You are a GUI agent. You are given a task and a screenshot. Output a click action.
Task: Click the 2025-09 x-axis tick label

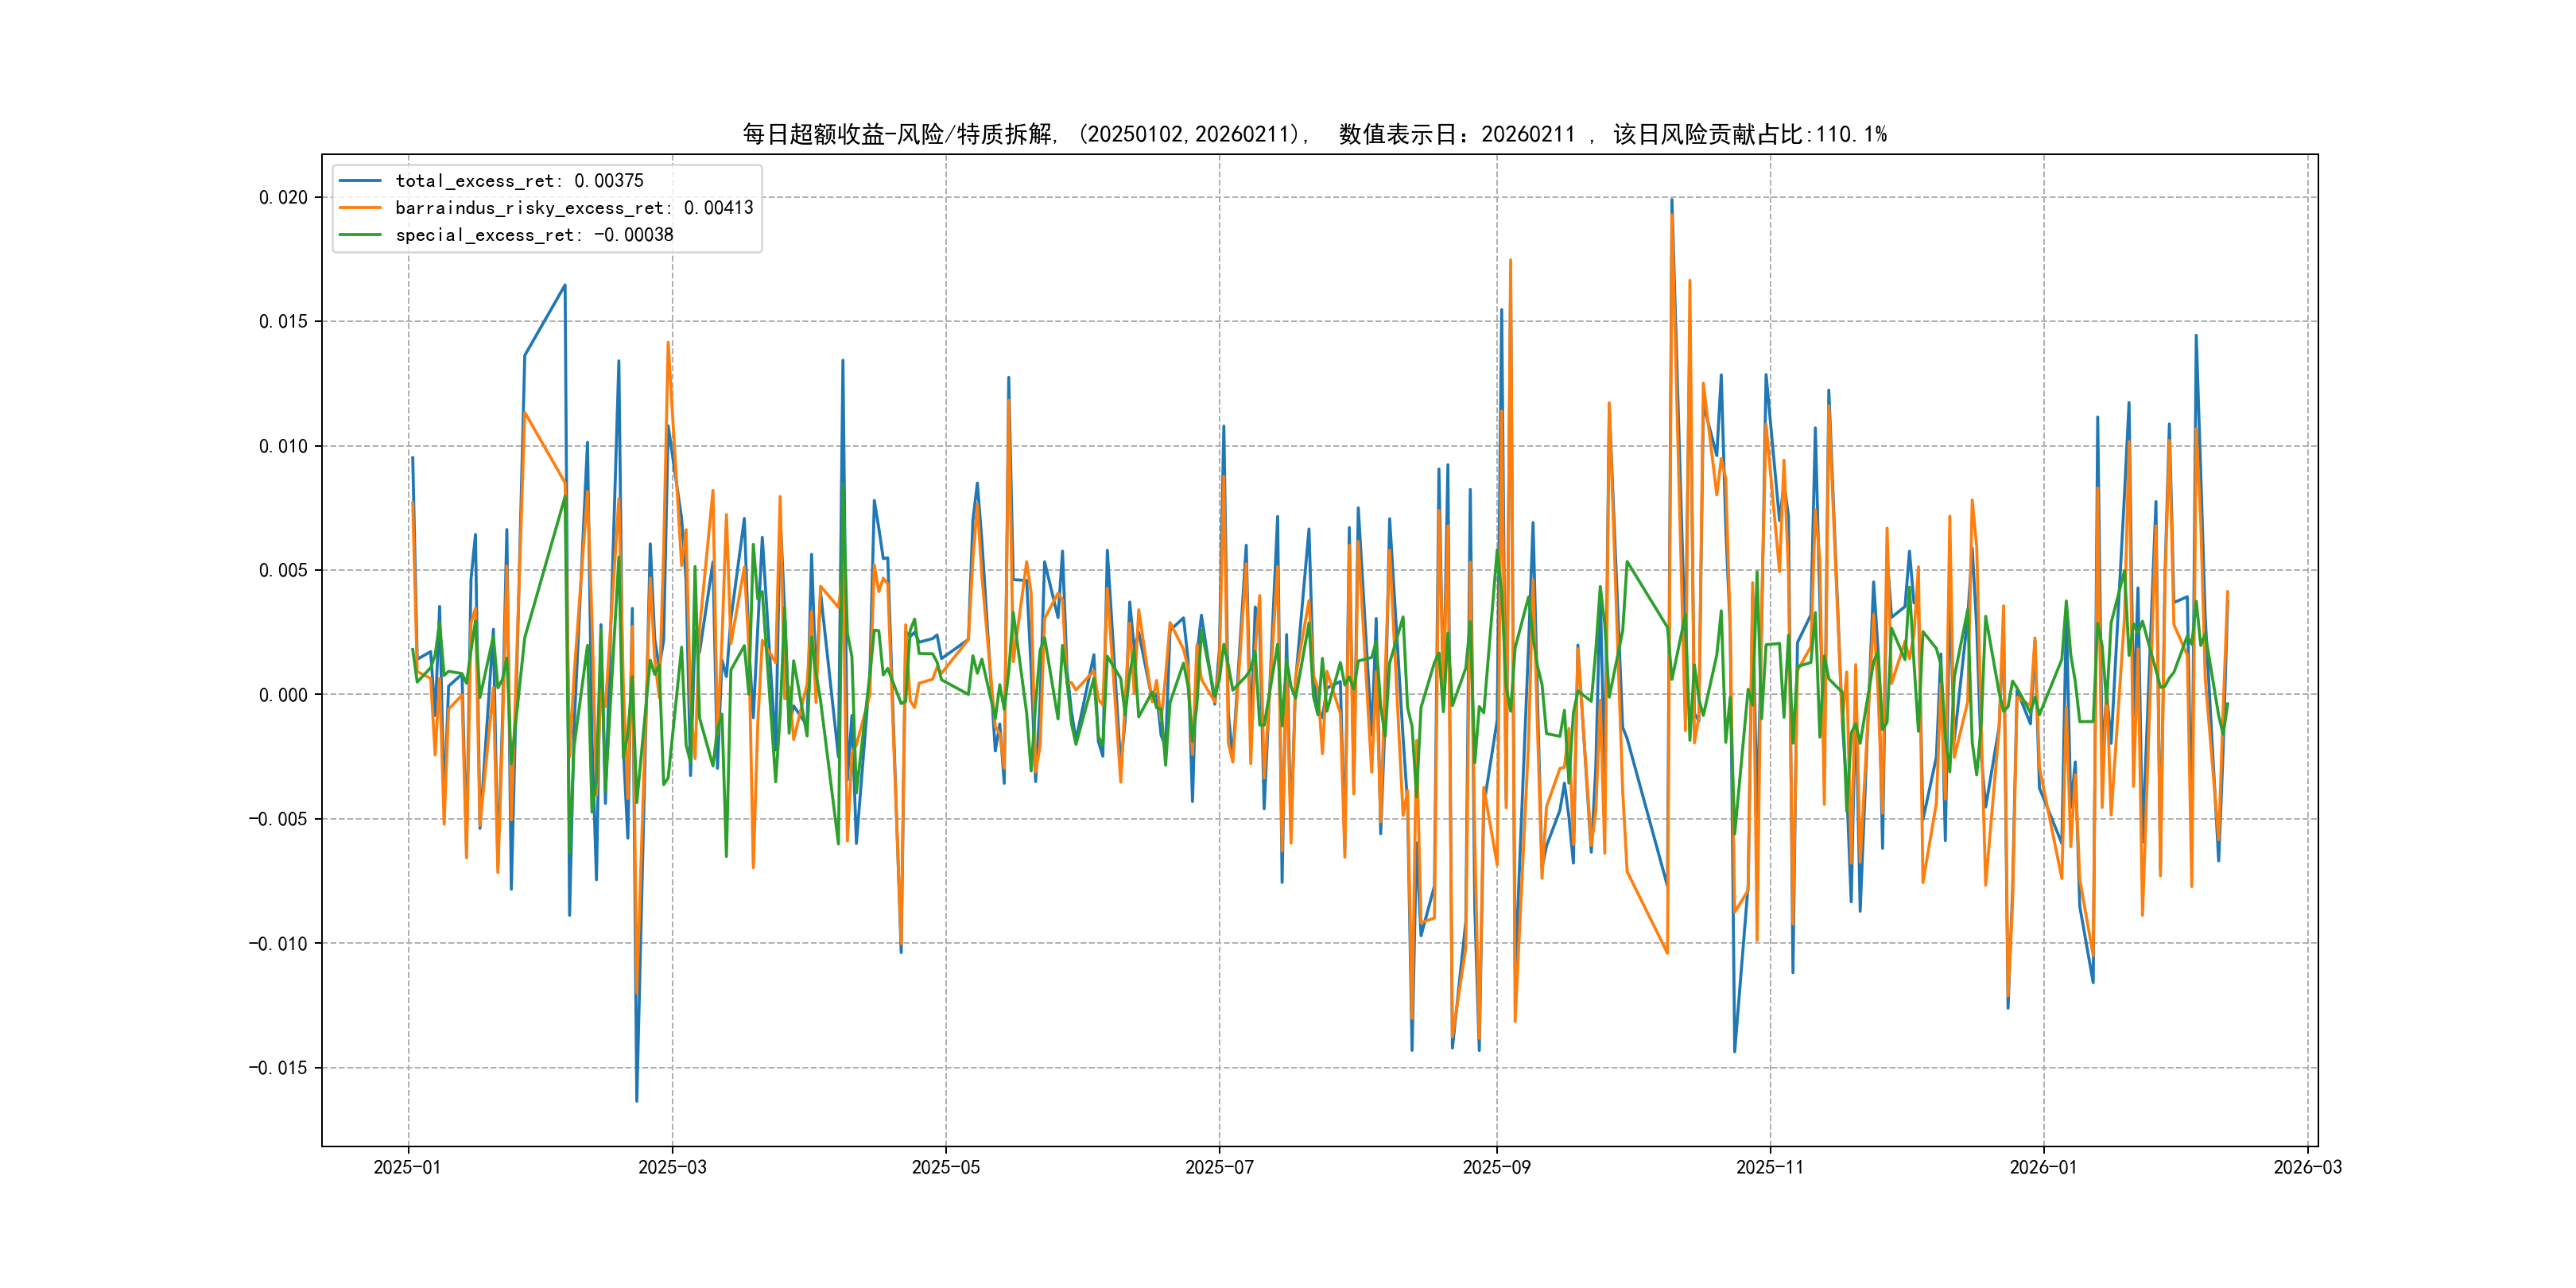pos(1496,1167)
